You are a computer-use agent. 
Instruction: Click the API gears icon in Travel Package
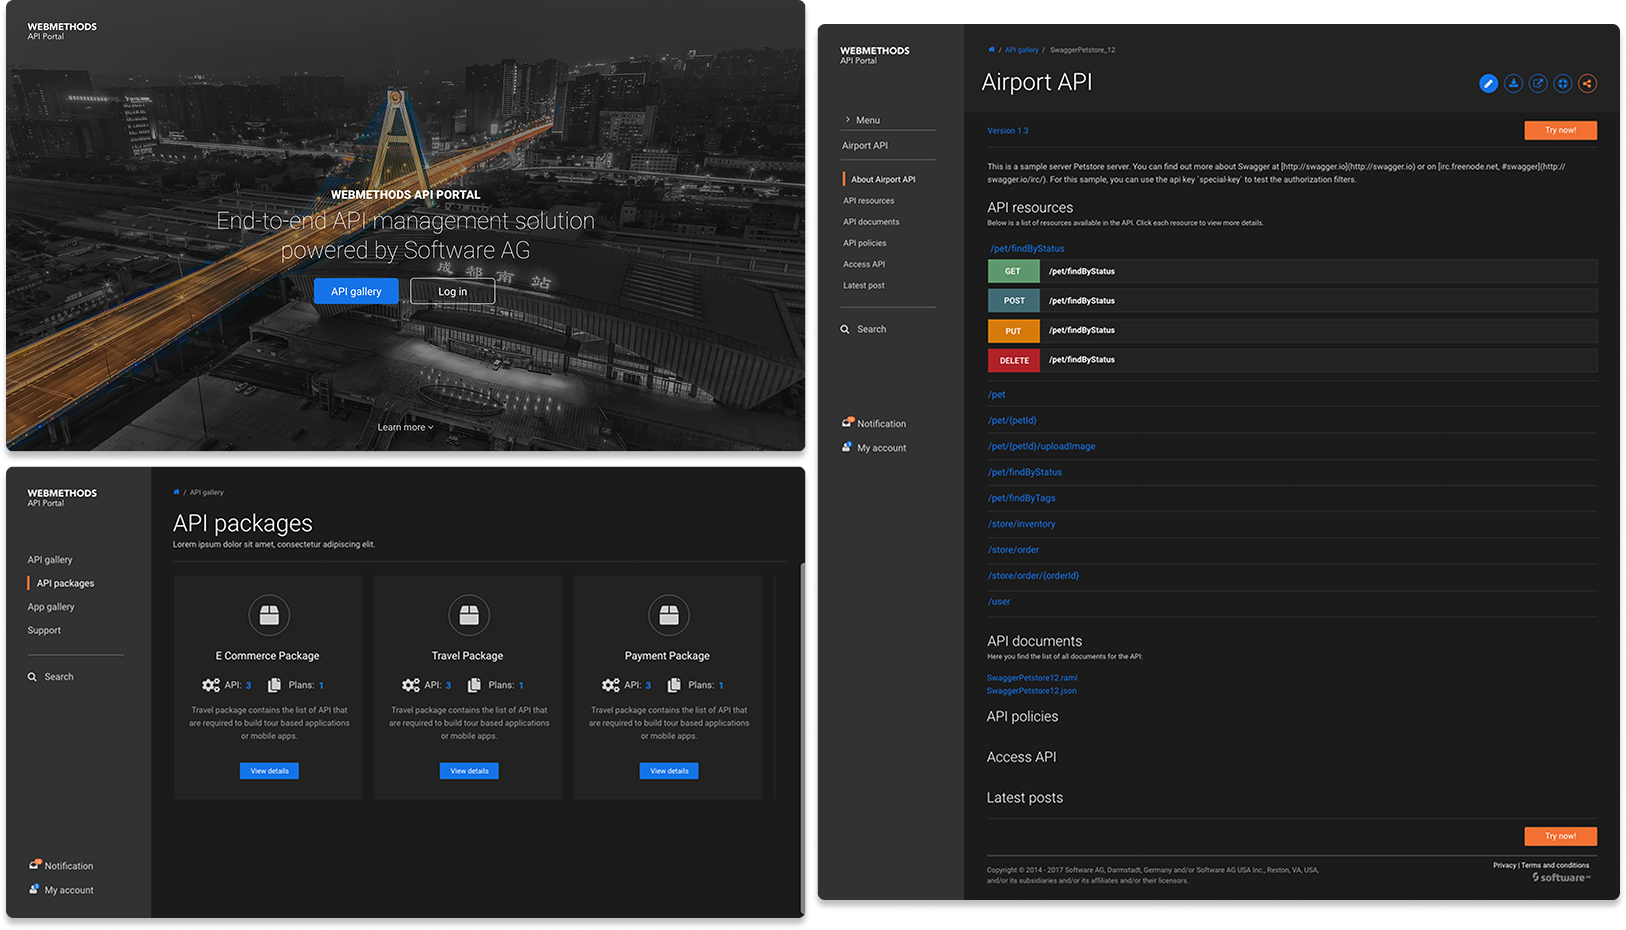(x=411, y=685)
